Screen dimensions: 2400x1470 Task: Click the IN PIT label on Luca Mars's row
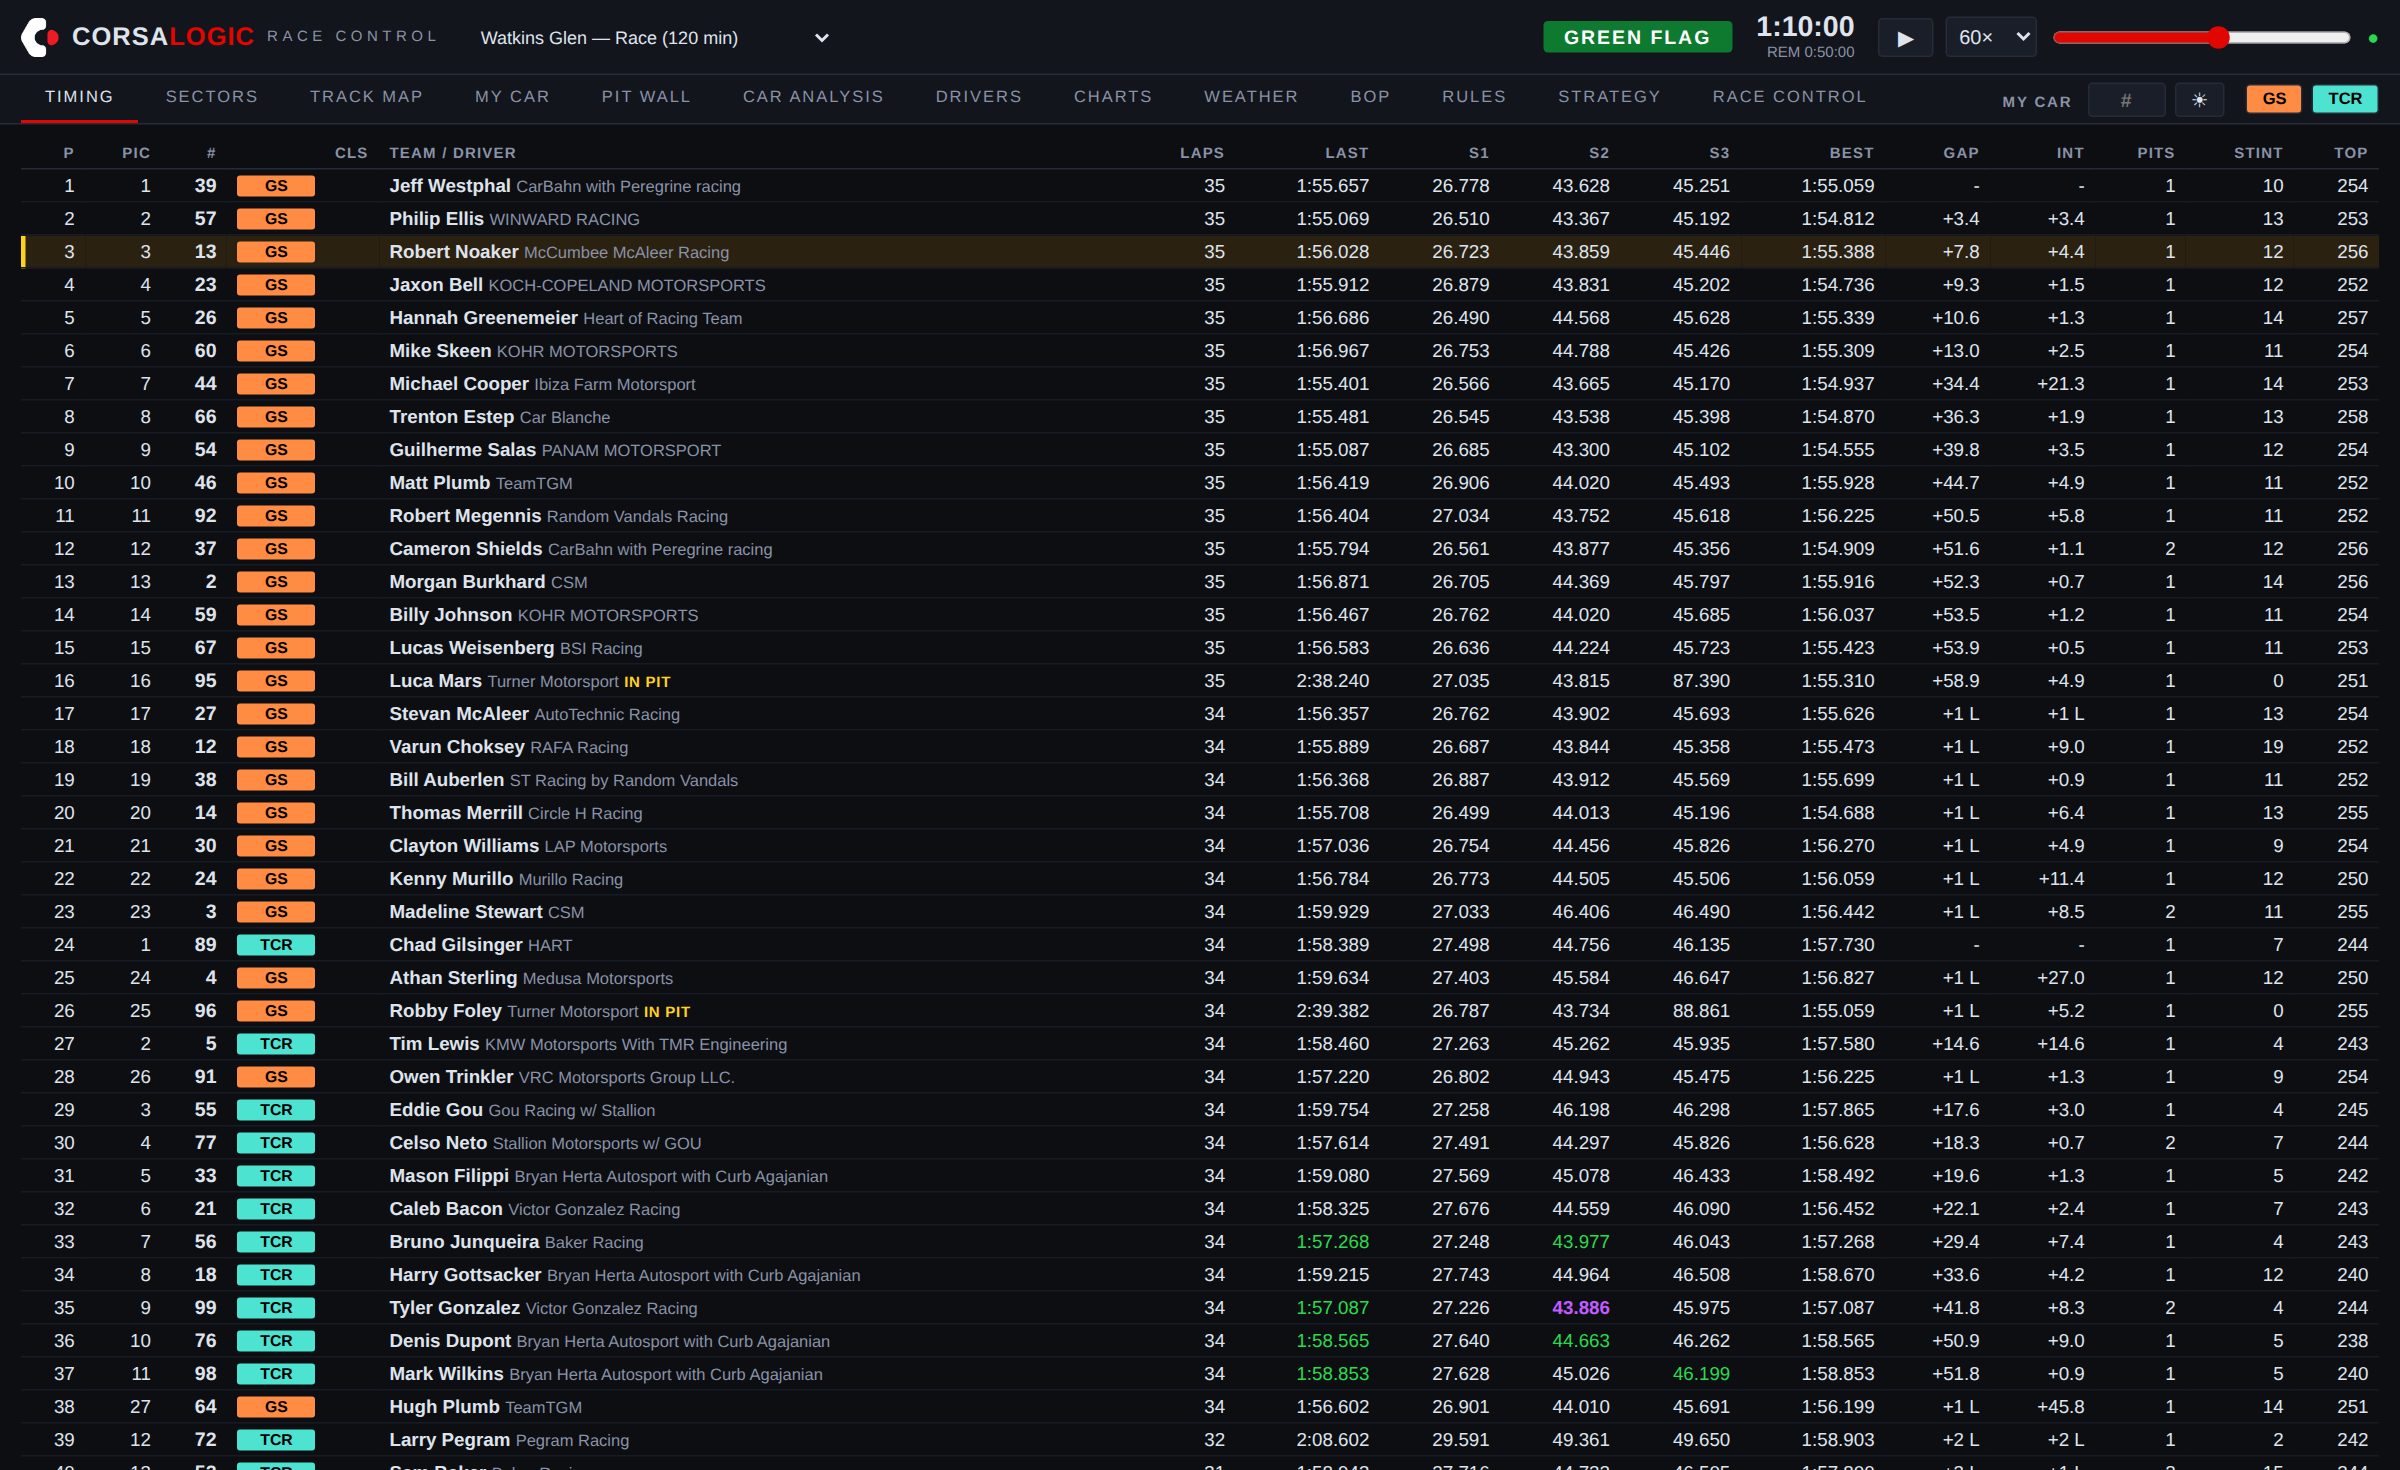(x=647, y=682)
